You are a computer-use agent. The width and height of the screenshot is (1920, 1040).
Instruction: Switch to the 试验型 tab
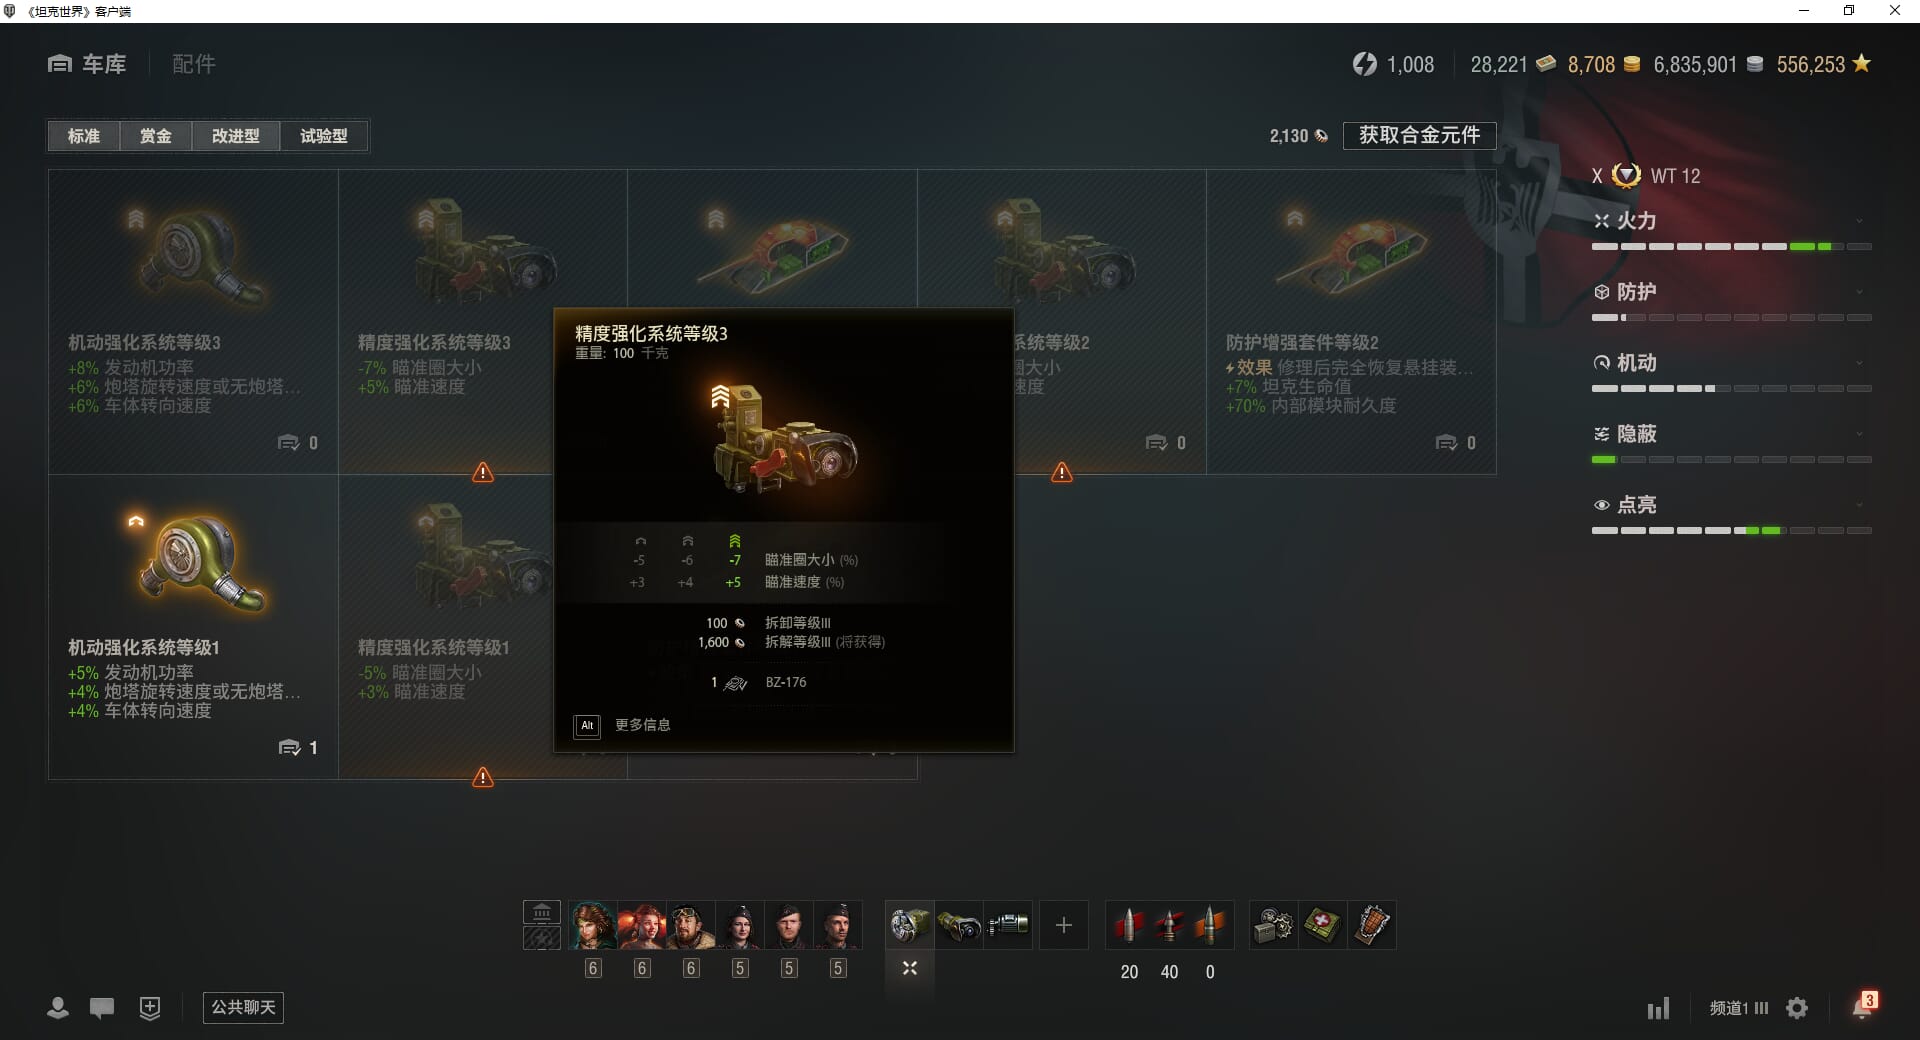coord(324,136)
